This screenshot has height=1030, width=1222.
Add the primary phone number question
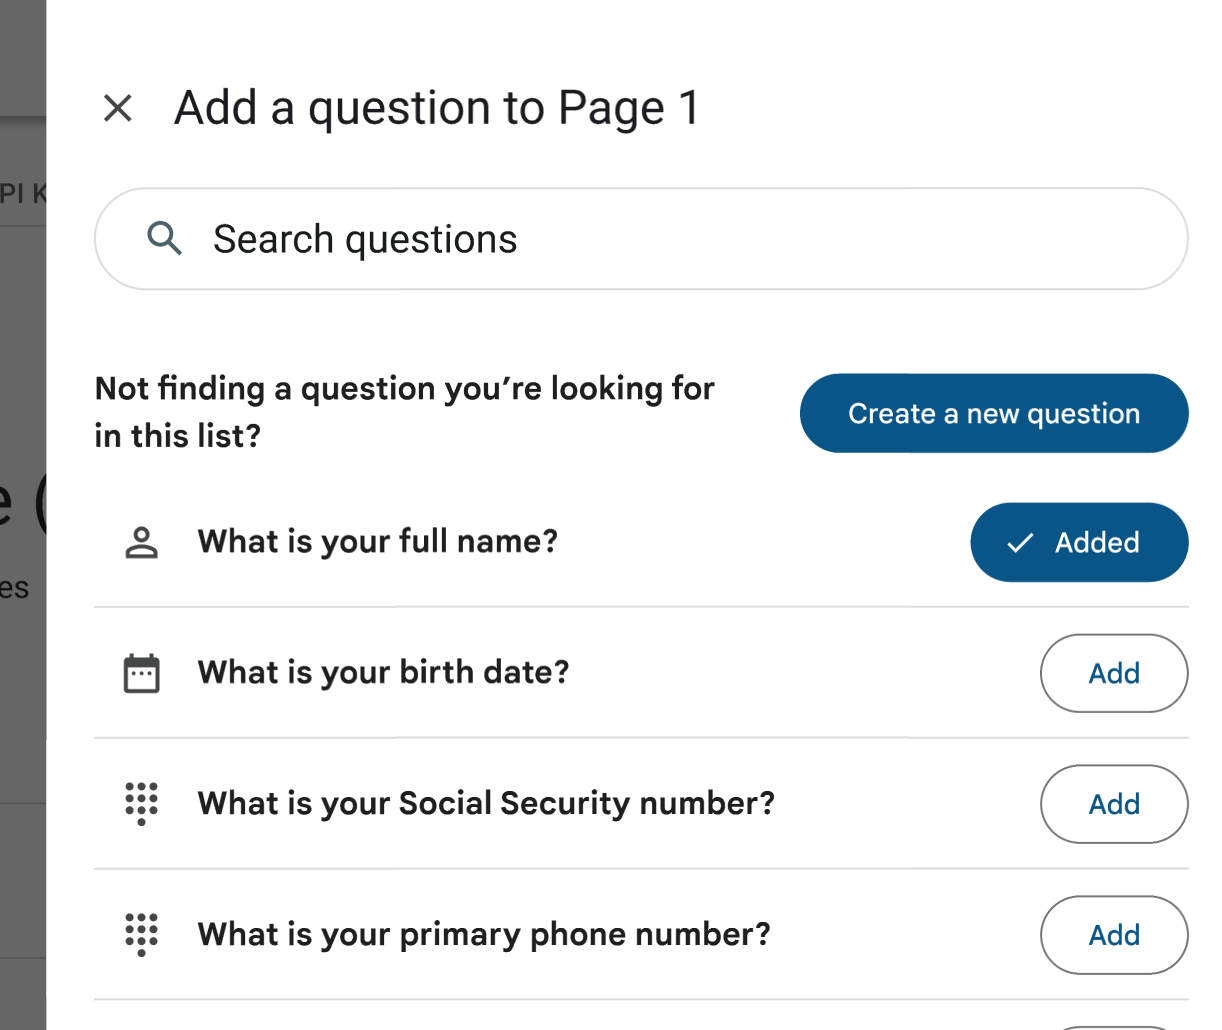pos(1113,935)
